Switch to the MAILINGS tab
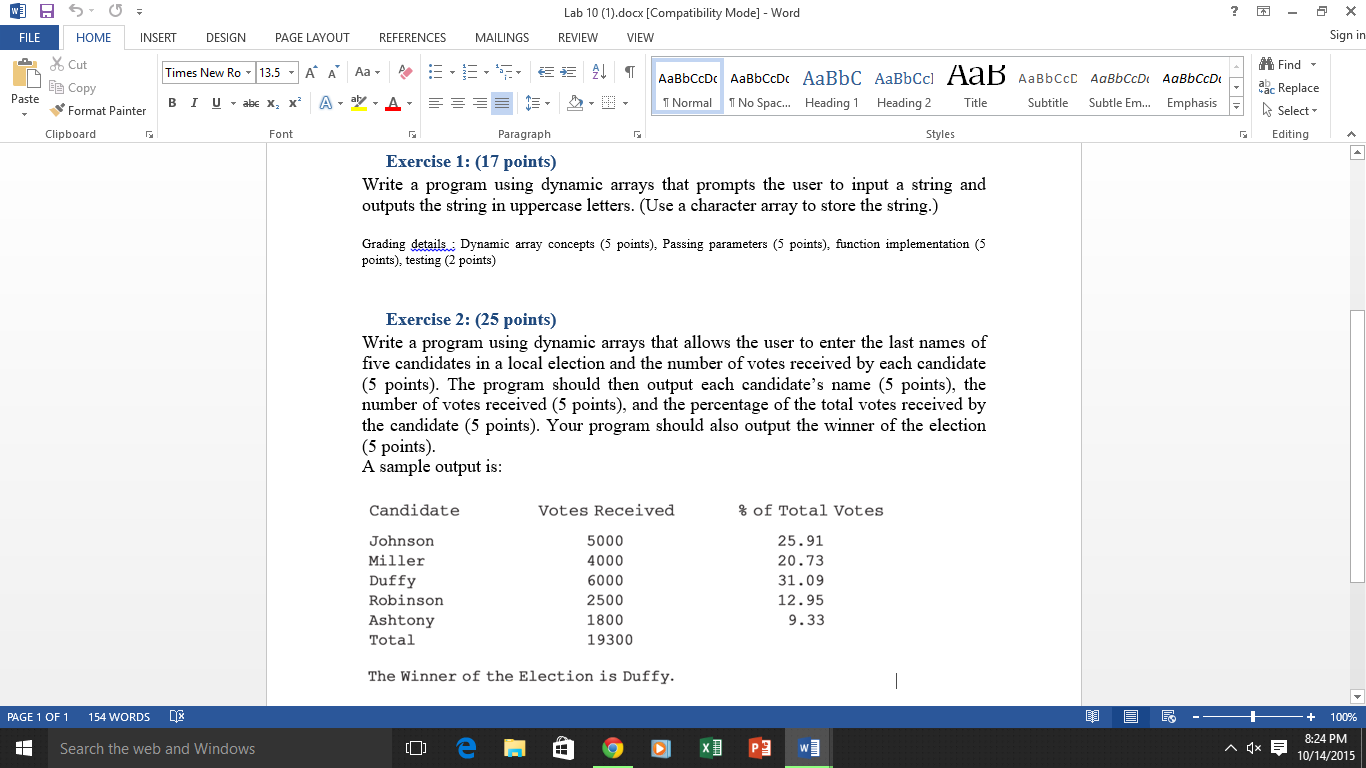Viewport: 1366px width, 768px height. [501, 37]
